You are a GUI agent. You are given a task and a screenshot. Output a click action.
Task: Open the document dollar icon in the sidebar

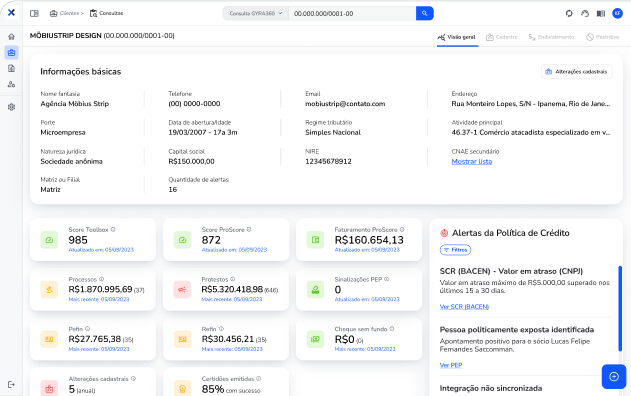pyautogui.click(x=11, y=68)
